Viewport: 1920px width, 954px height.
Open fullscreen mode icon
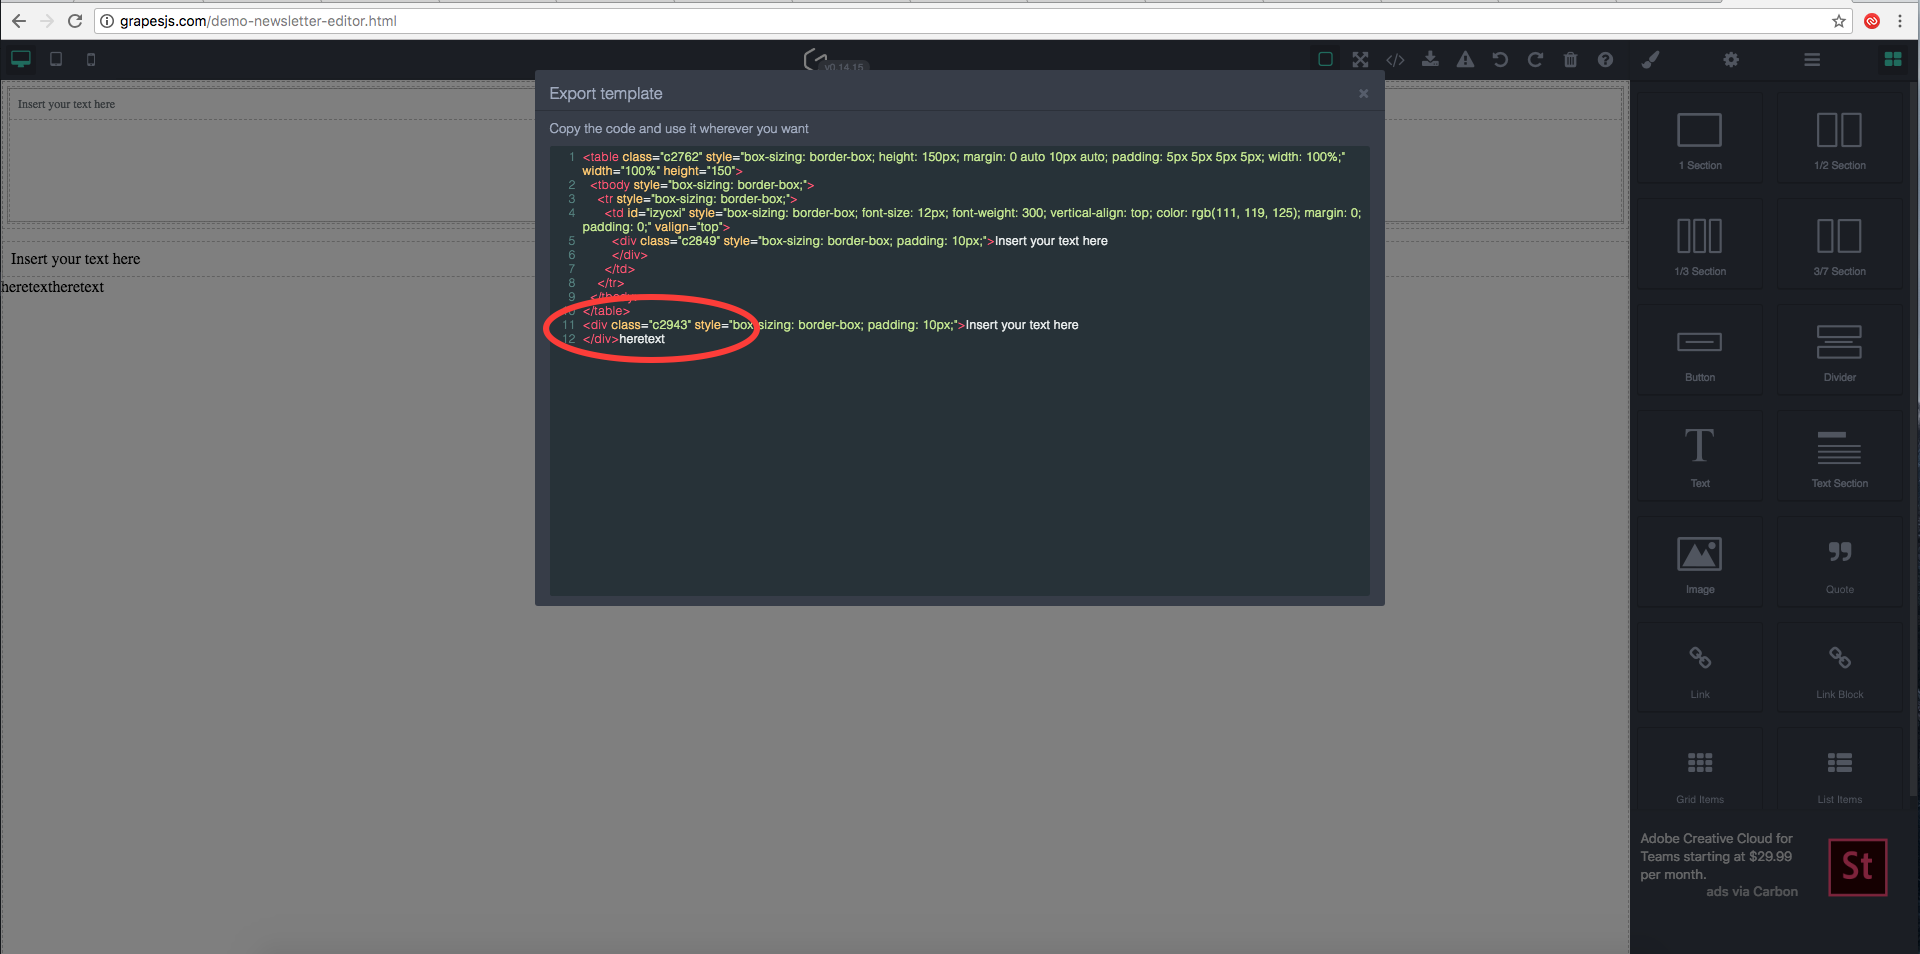coord(1360,59)
